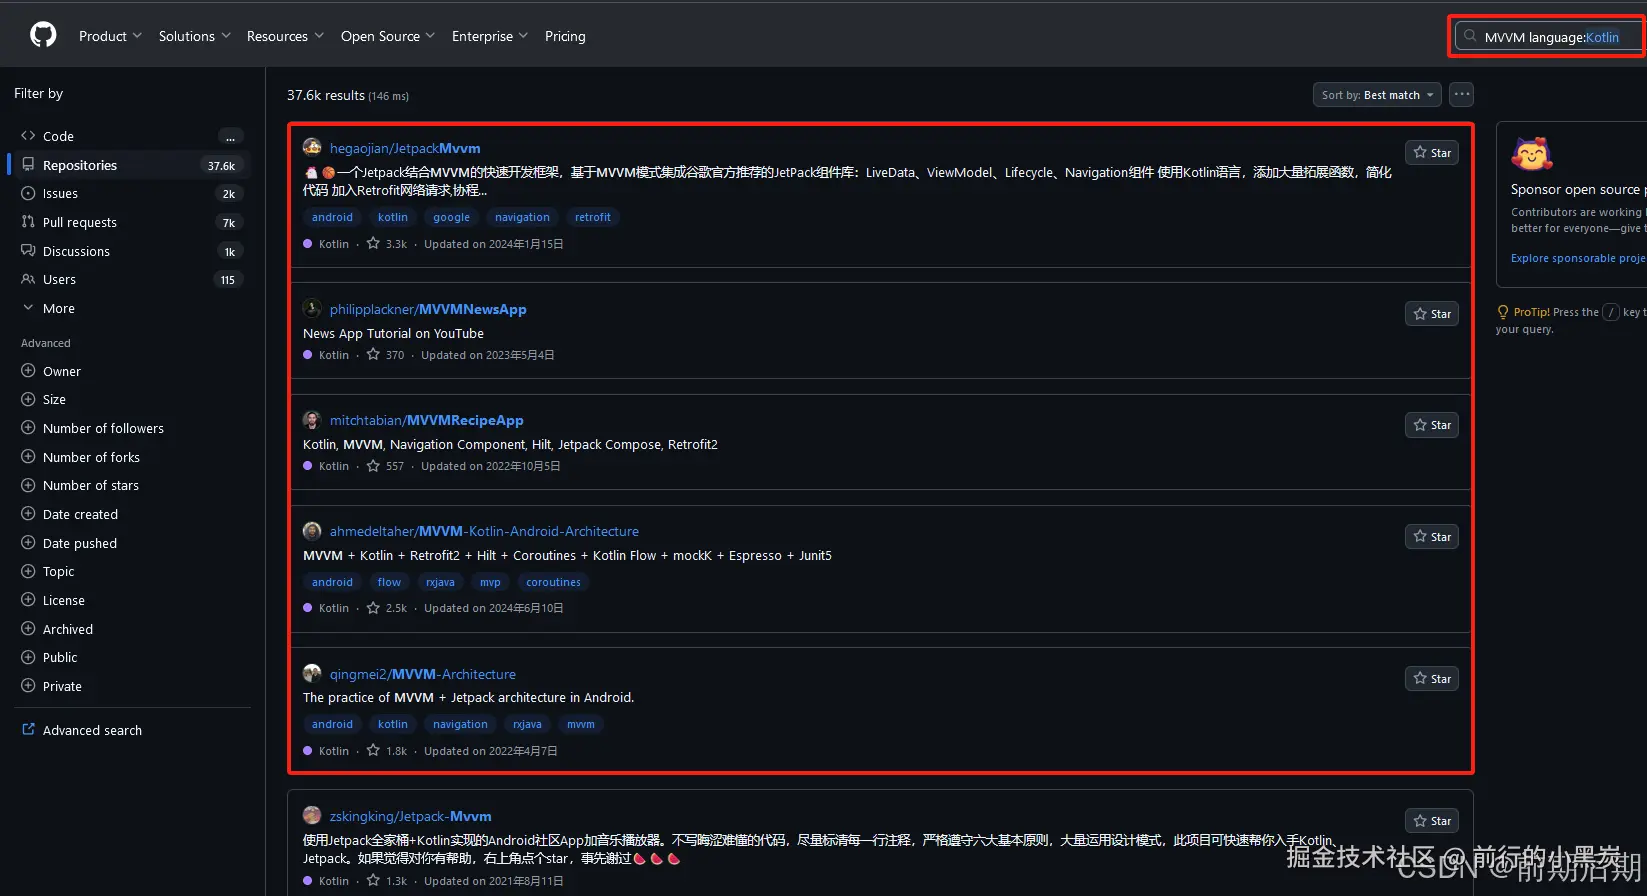Open qingmei2/MVVM-Architecture repository
Screen dimensions: 1647x896
(x=423, y=674)
